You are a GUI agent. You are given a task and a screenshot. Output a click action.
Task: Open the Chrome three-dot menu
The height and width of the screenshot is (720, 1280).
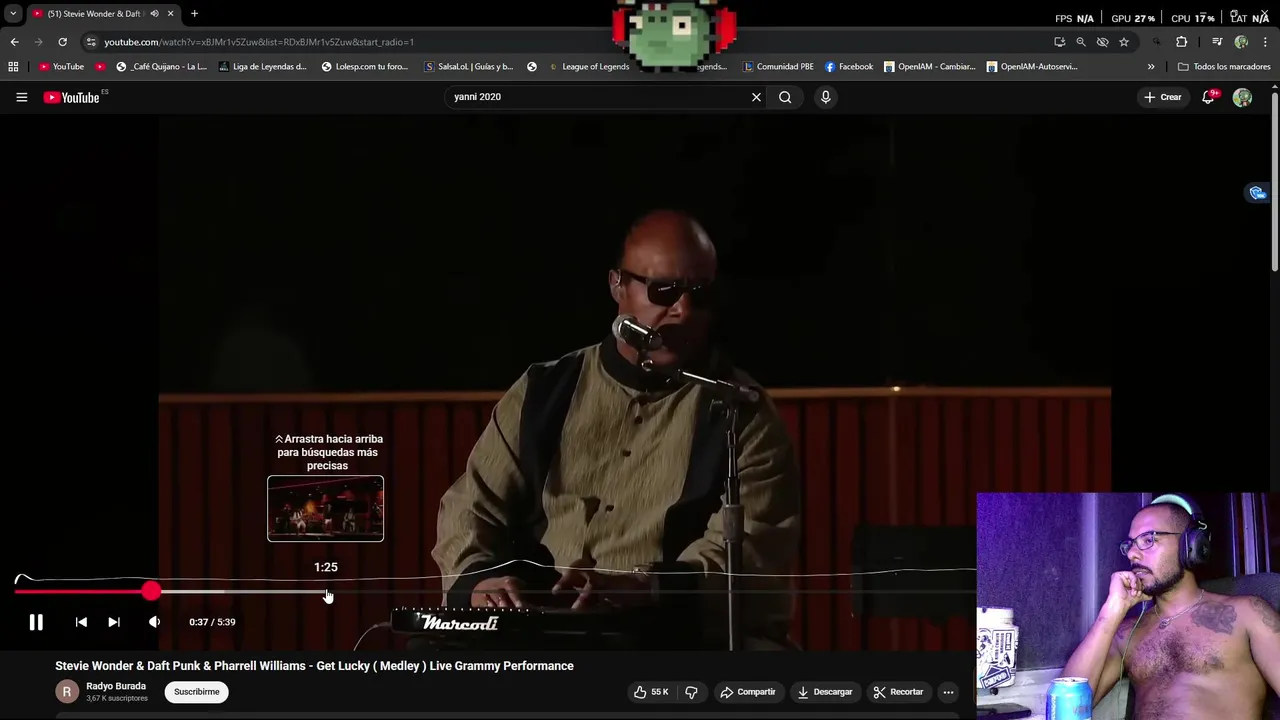click(1266, 42)
